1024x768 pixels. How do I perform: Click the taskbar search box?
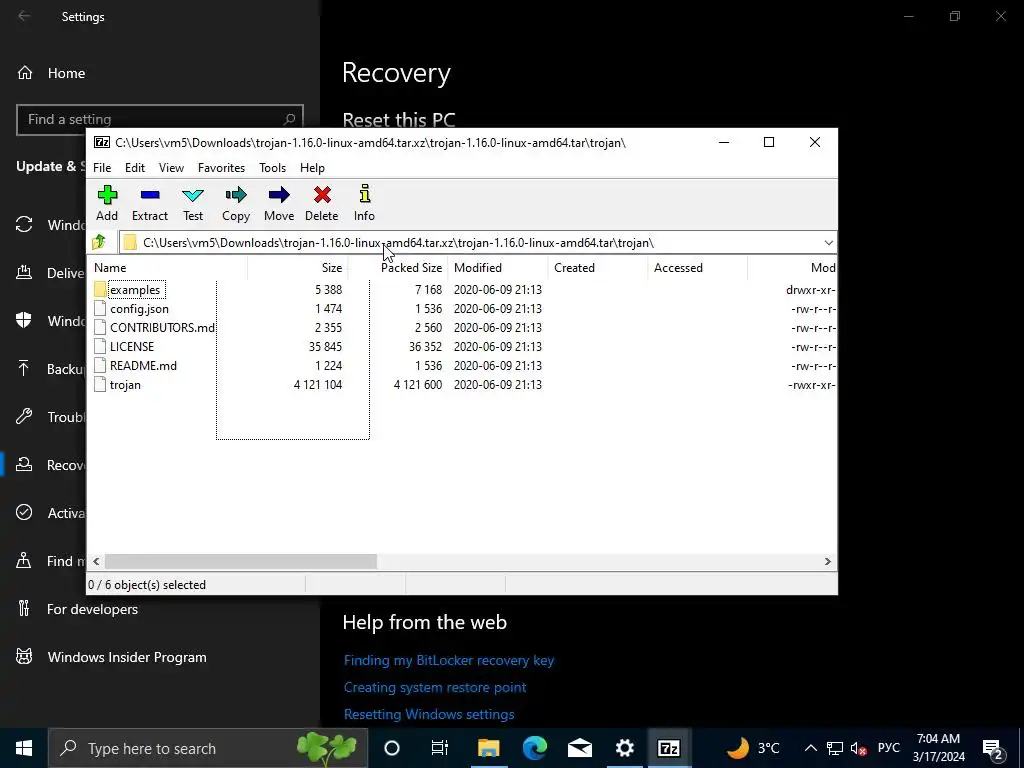208,748
